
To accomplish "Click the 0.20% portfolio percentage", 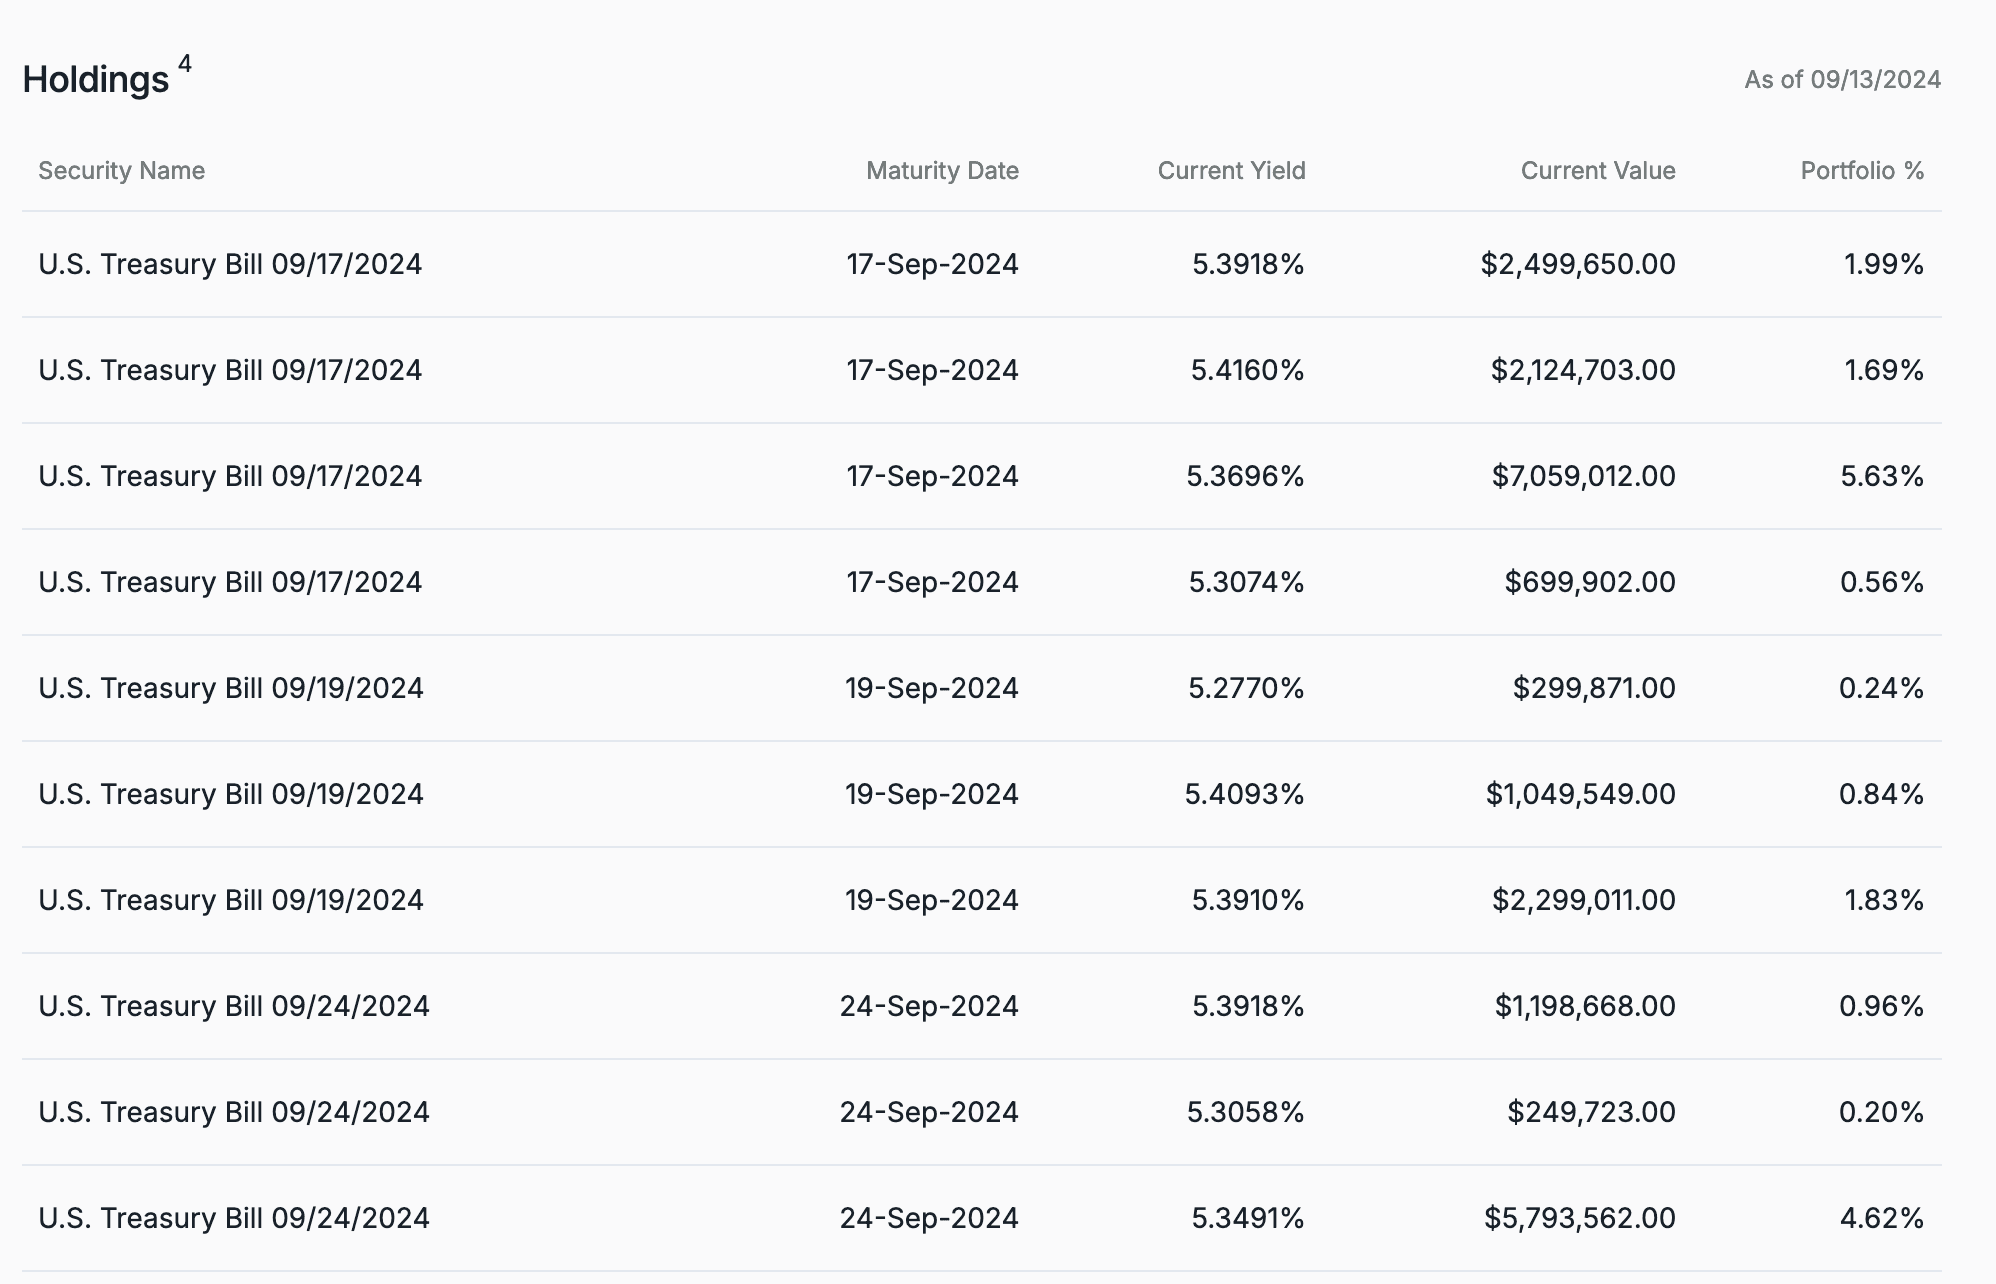I will coord(1881,1112).
